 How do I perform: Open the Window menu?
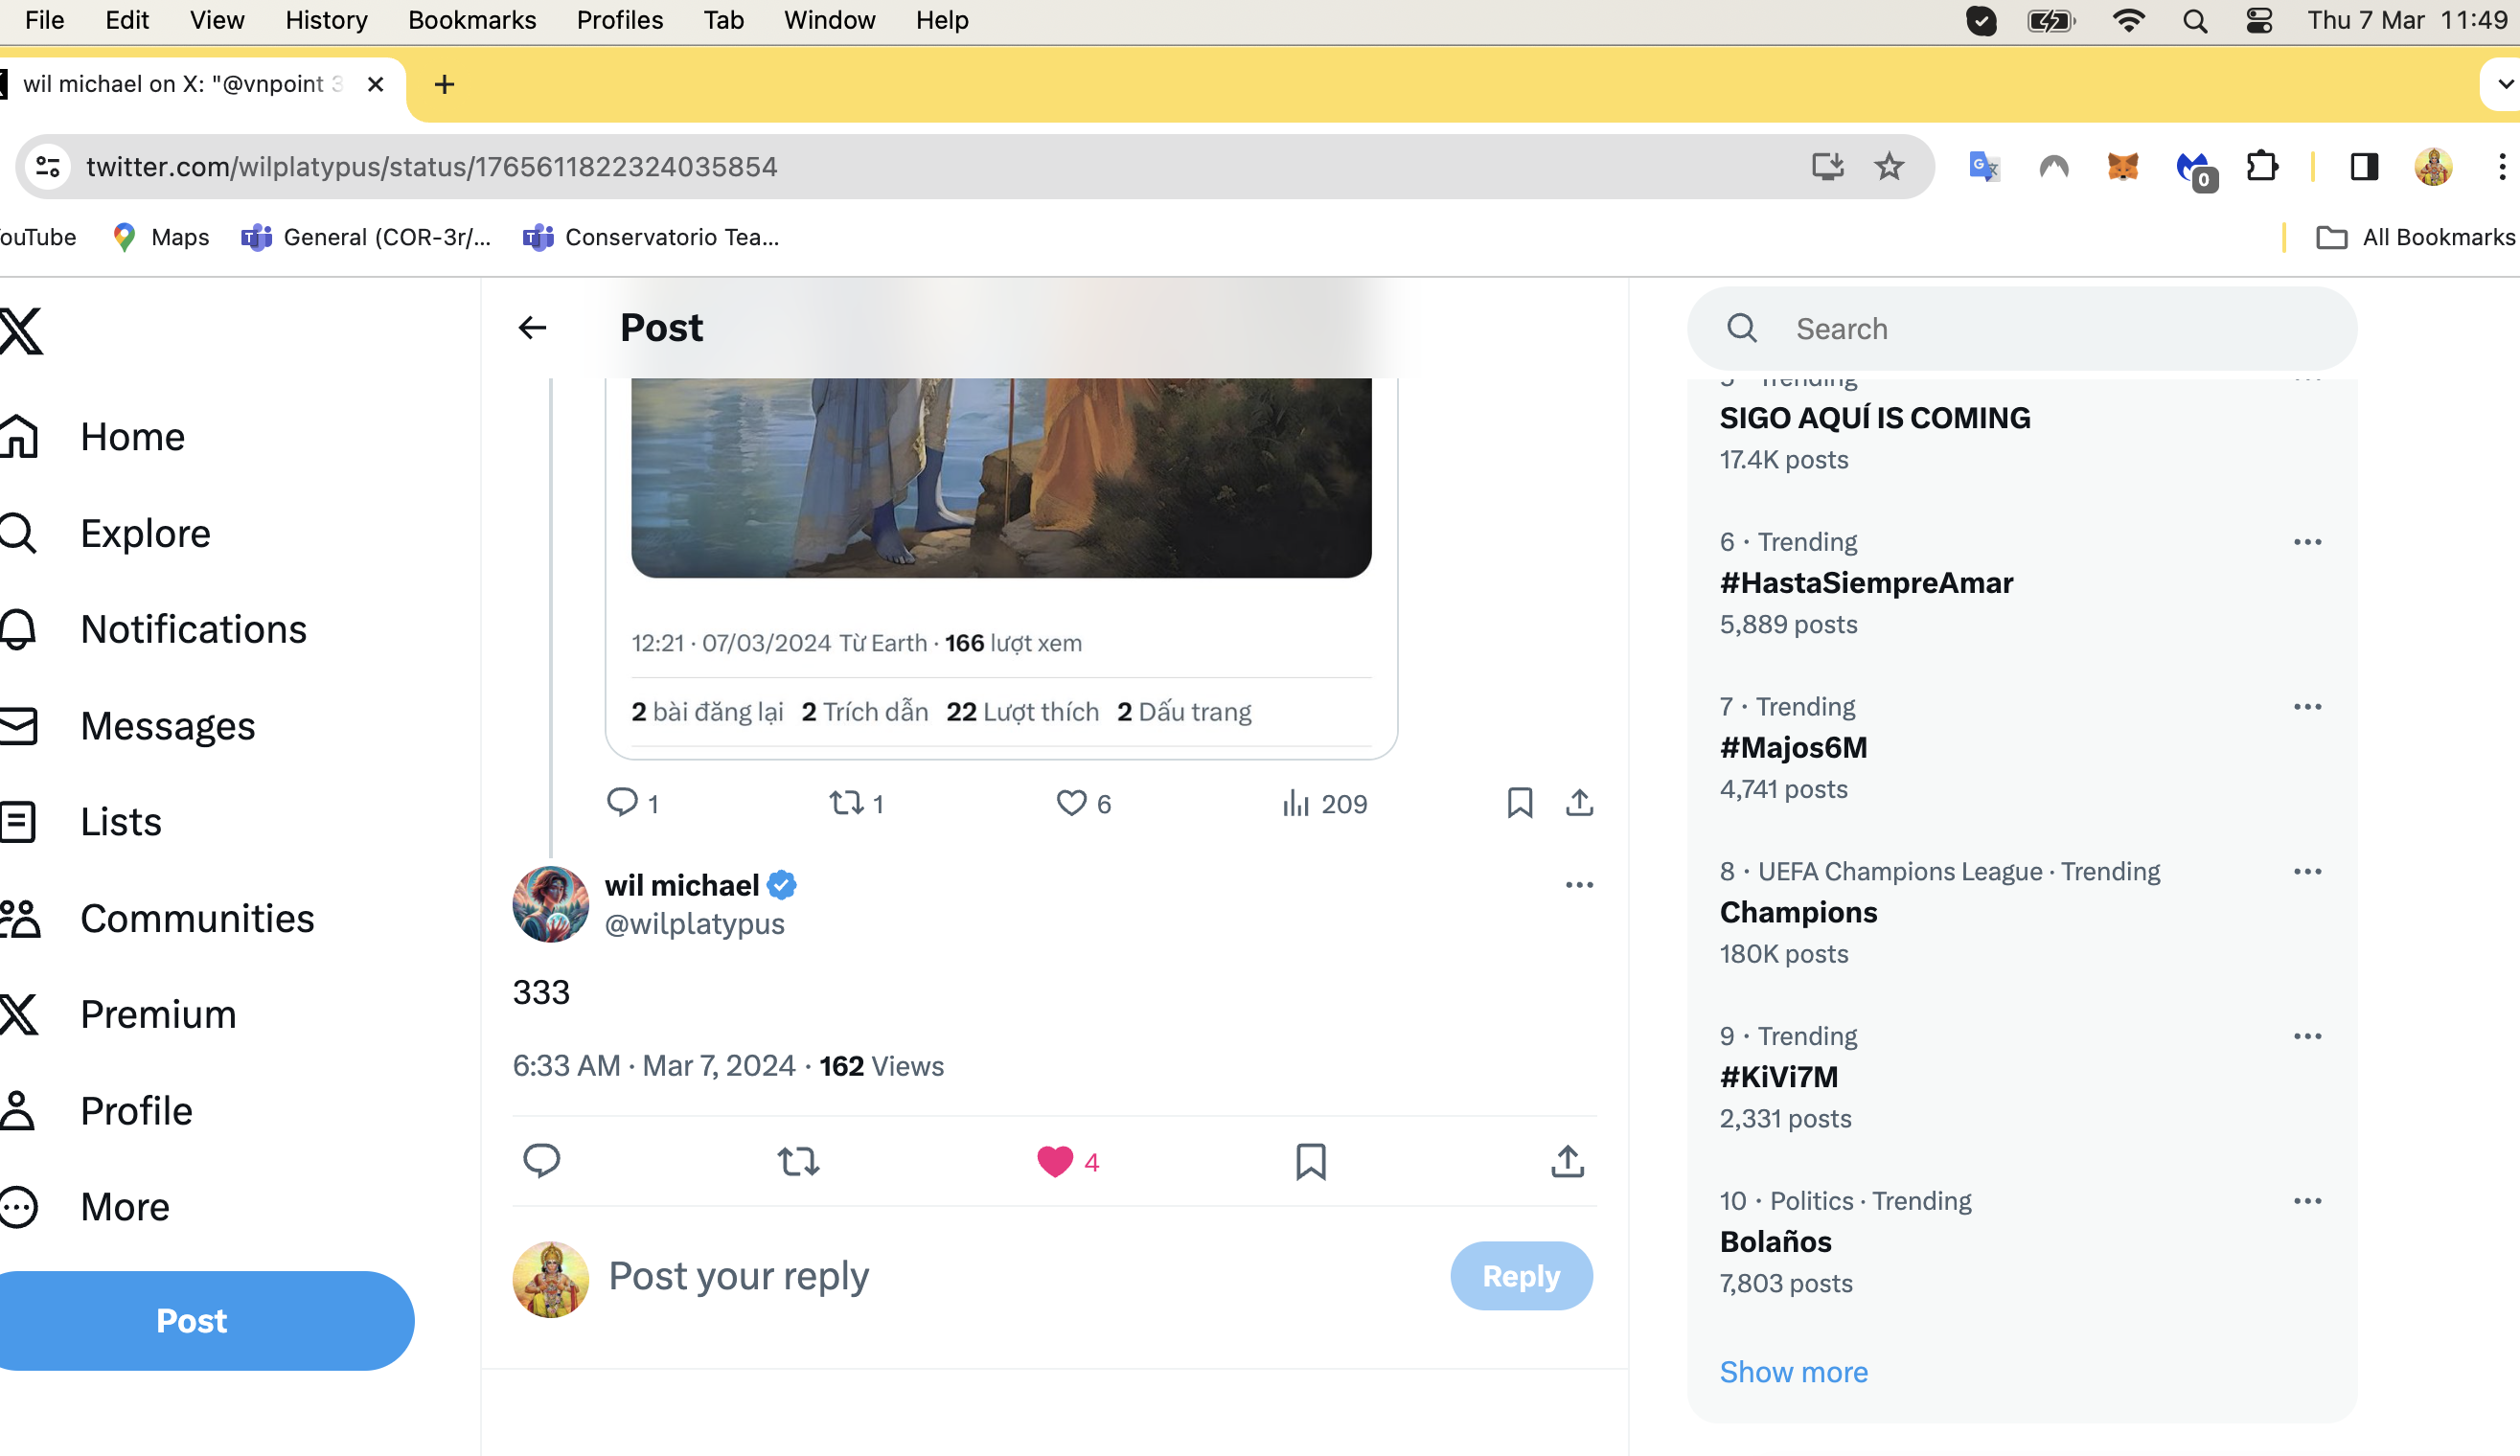(x=829, y=20)
